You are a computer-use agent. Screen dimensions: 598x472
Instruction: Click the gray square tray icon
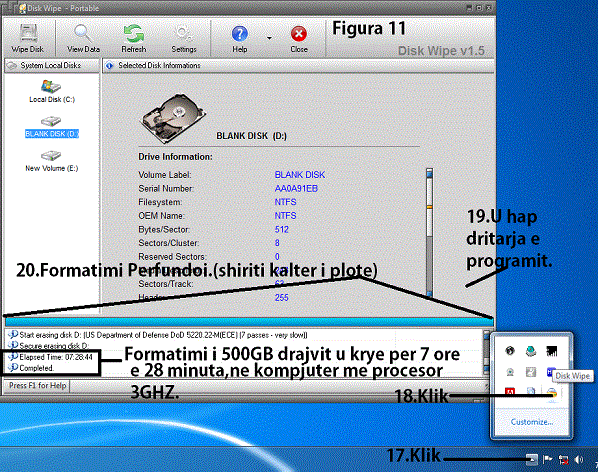[x=530, y=372]
